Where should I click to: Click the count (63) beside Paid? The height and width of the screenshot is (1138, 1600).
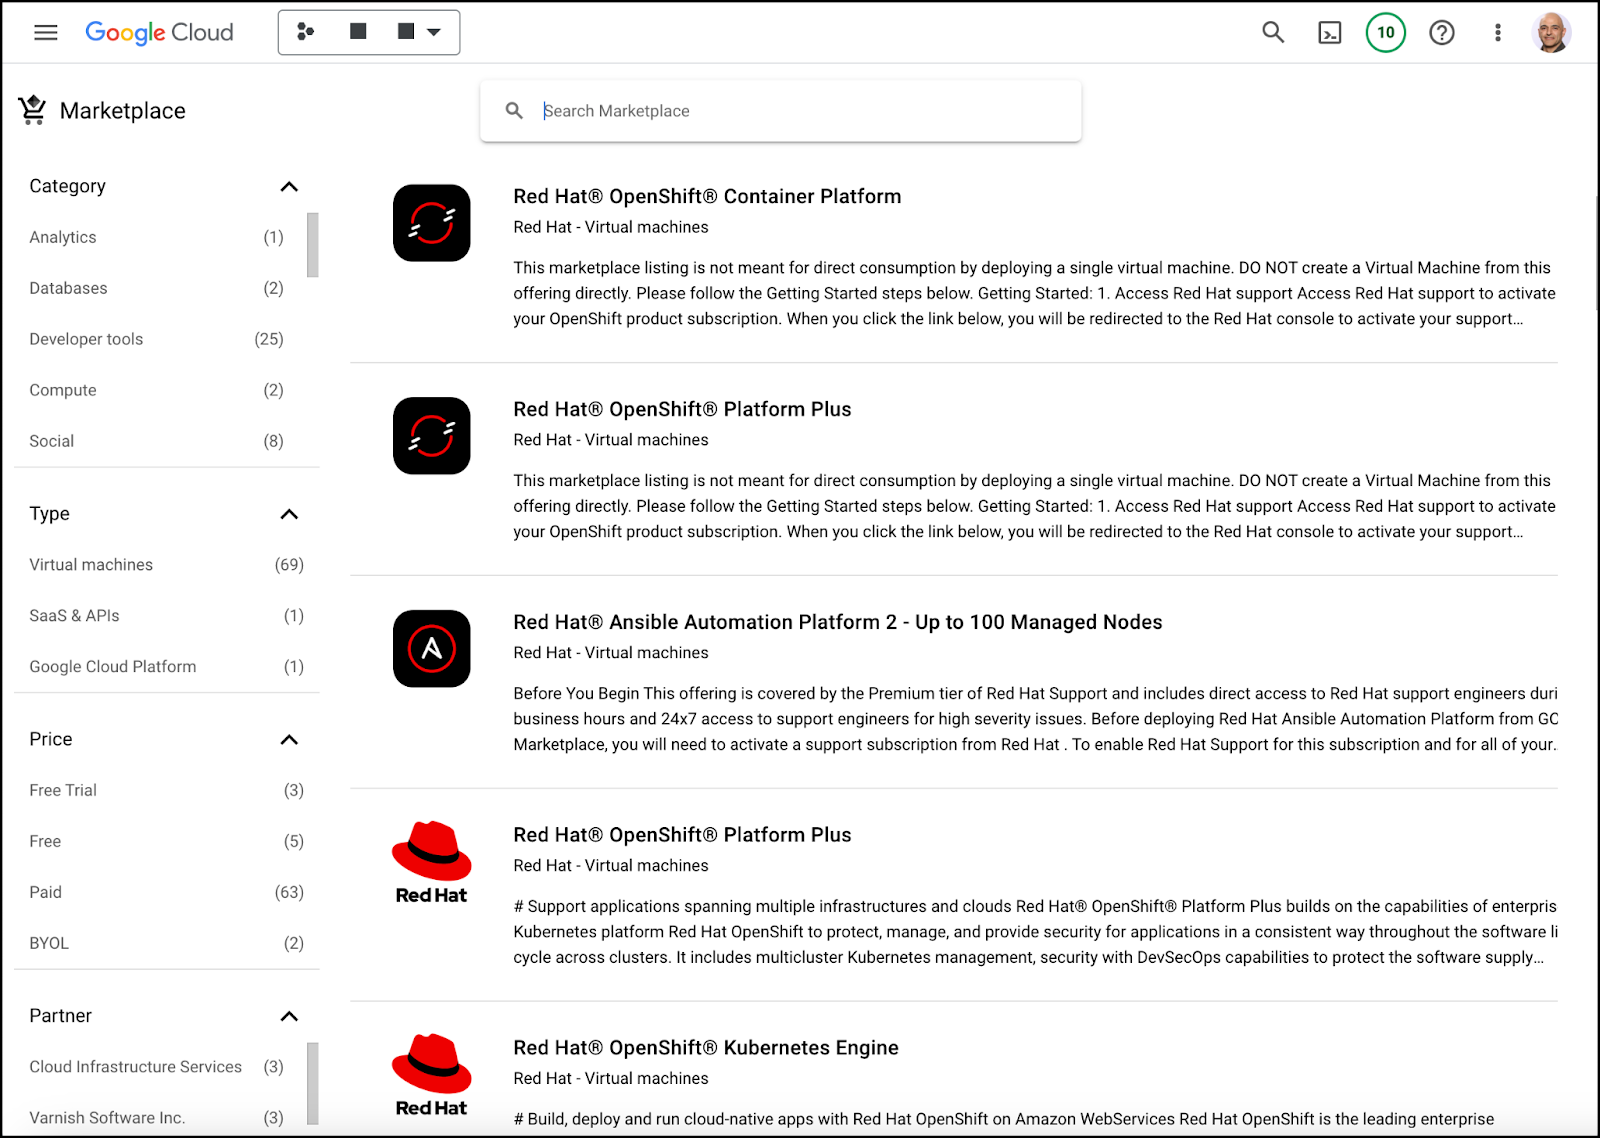pyautogui.click(x=289, y=892)
